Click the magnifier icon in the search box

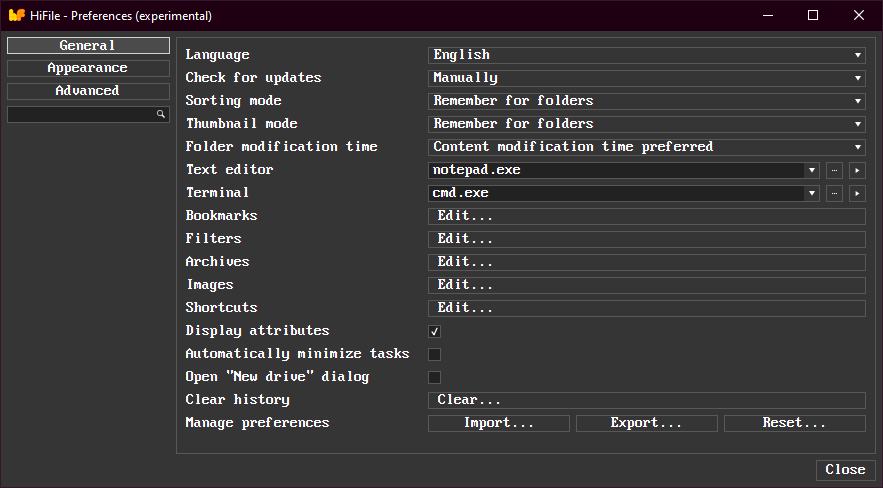(160, 115)
